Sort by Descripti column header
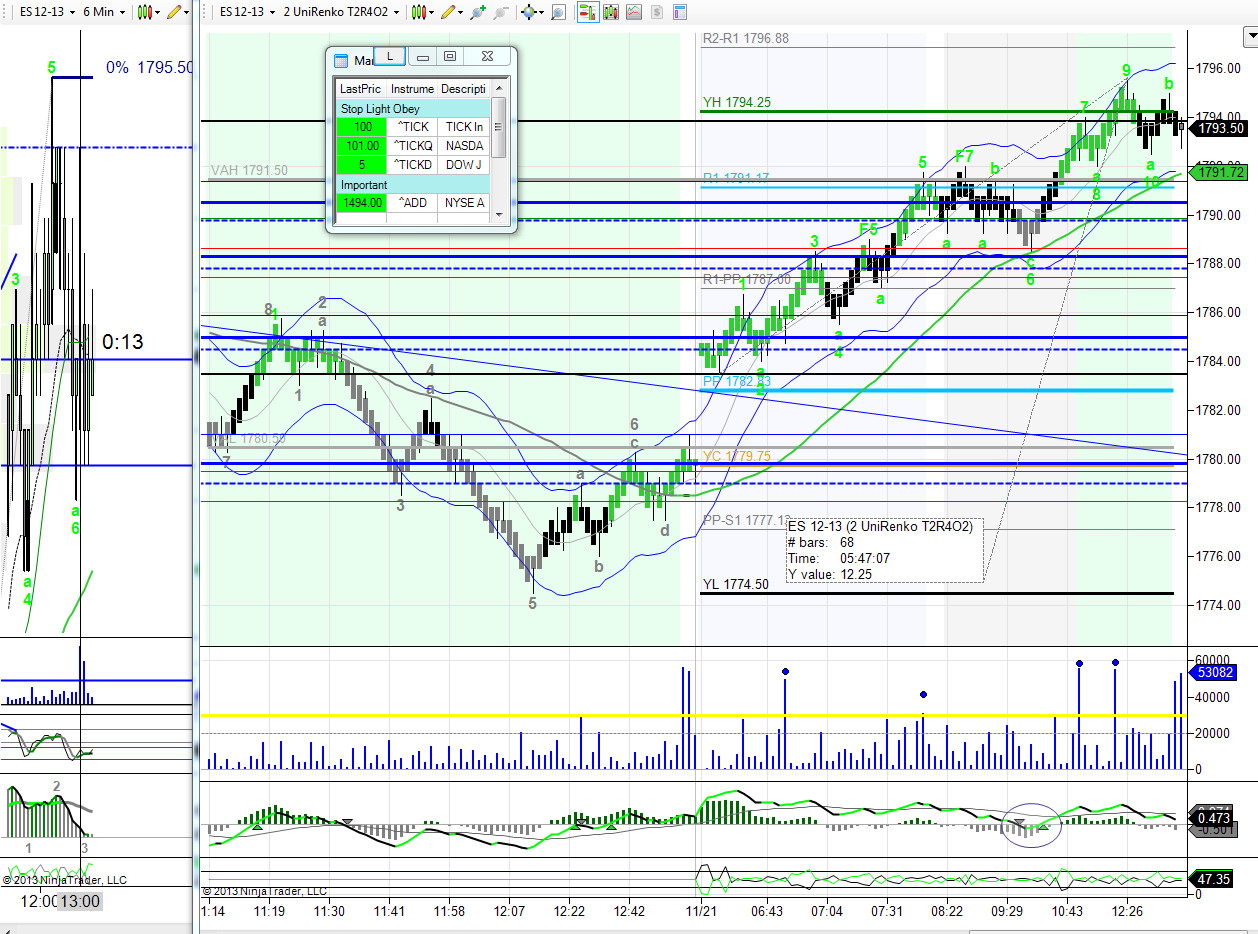Screen dimensions: 1258x934 [464, 89]
